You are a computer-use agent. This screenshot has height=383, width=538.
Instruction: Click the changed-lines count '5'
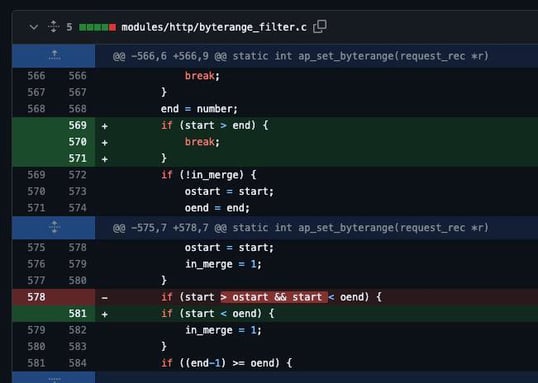tap(69, 27)
